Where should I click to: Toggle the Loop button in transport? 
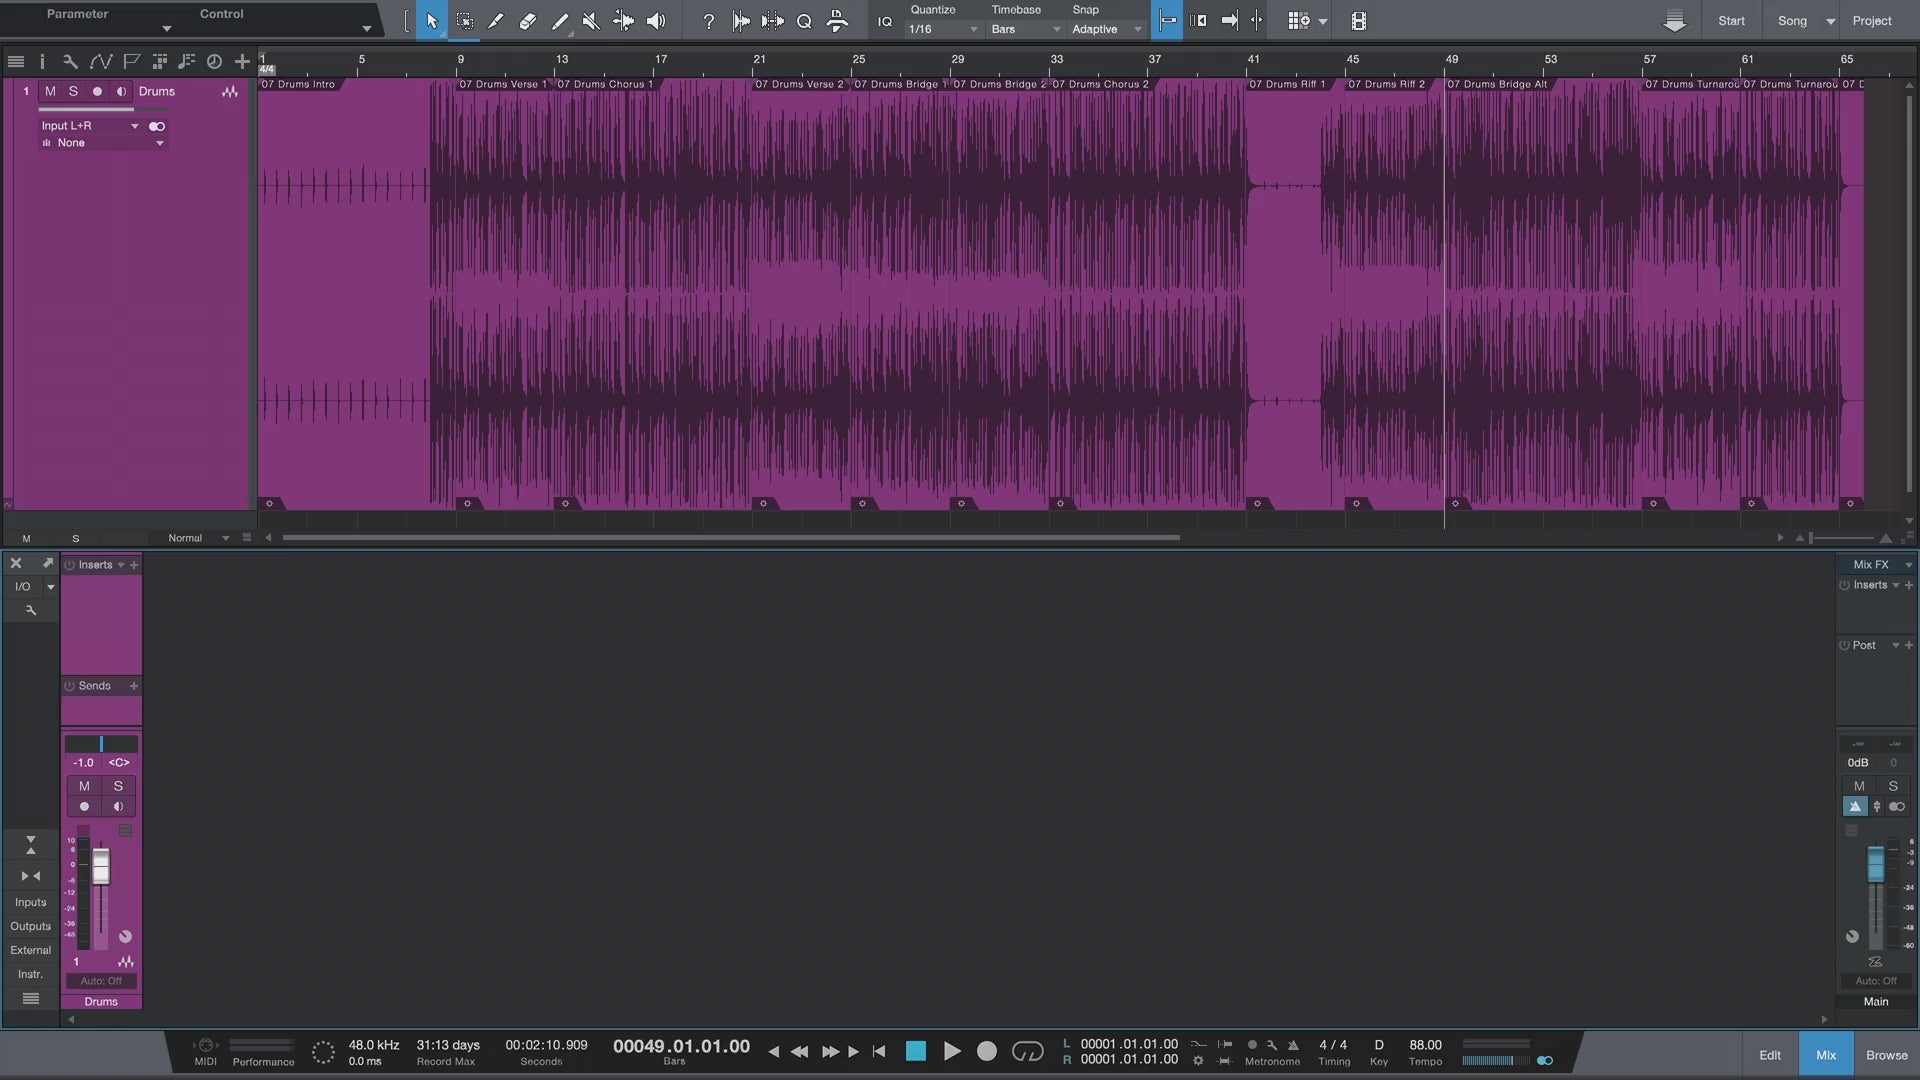click(1027, 1051)
